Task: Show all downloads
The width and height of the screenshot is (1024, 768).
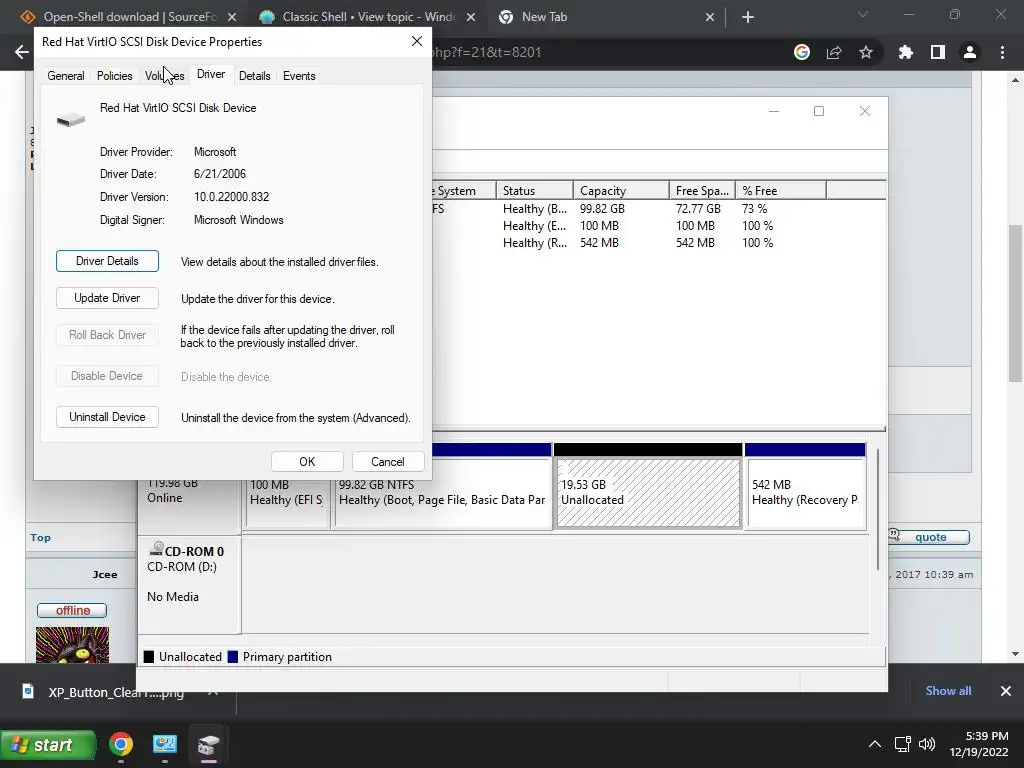Action: [x=948, y=691]
